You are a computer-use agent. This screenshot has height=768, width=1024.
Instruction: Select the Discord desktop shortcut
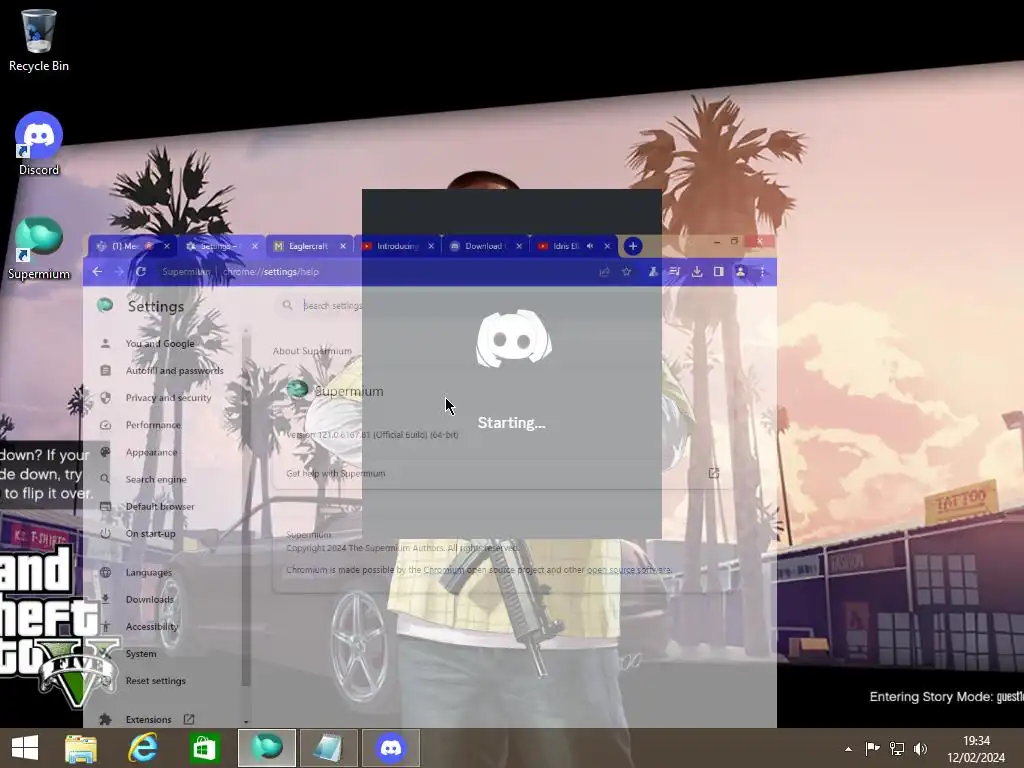[39, 144]
